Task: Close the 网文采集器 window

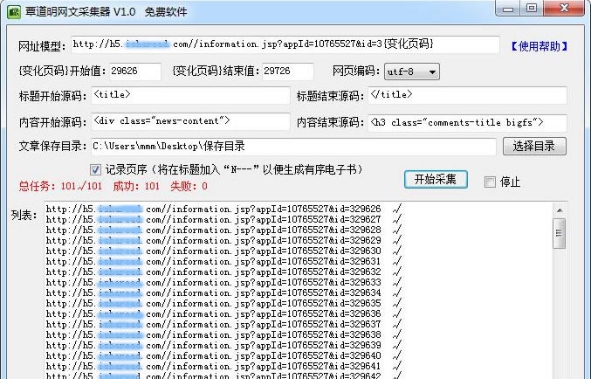Action: (564, 8)
